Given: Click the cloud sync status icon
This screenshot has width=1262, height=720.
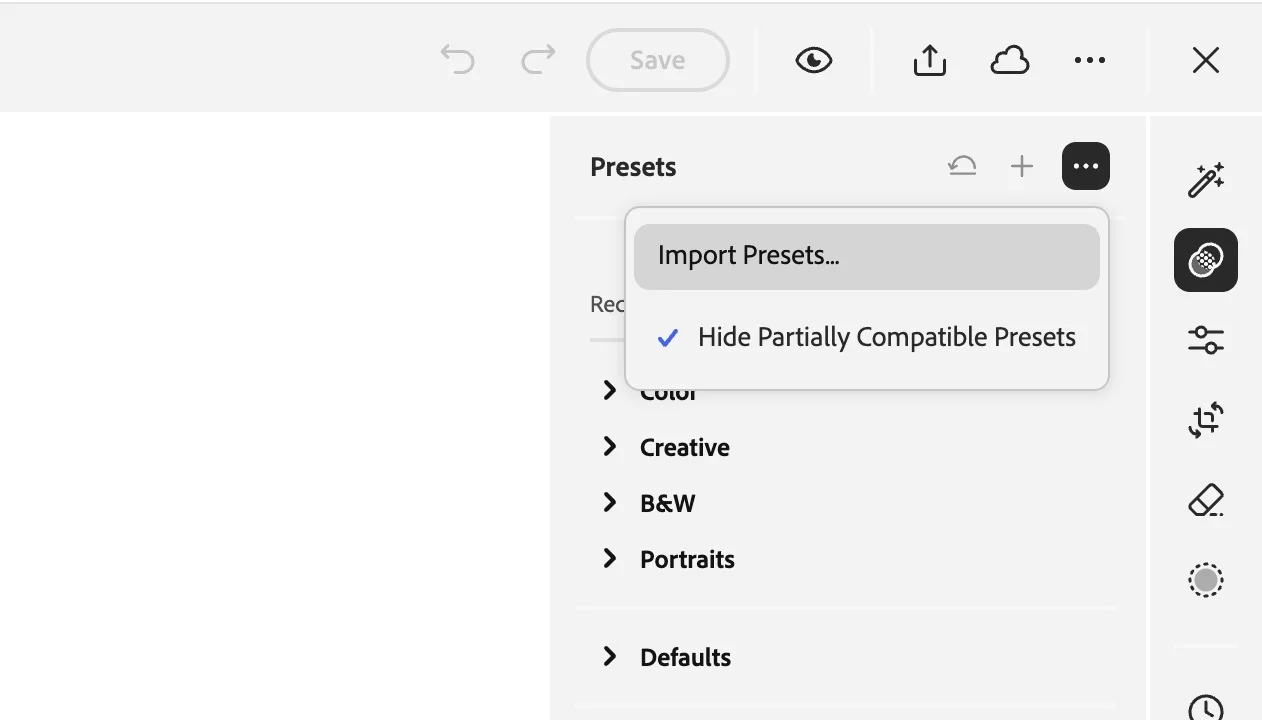Looking at the screenshot, I should (x=1010, y=60).
